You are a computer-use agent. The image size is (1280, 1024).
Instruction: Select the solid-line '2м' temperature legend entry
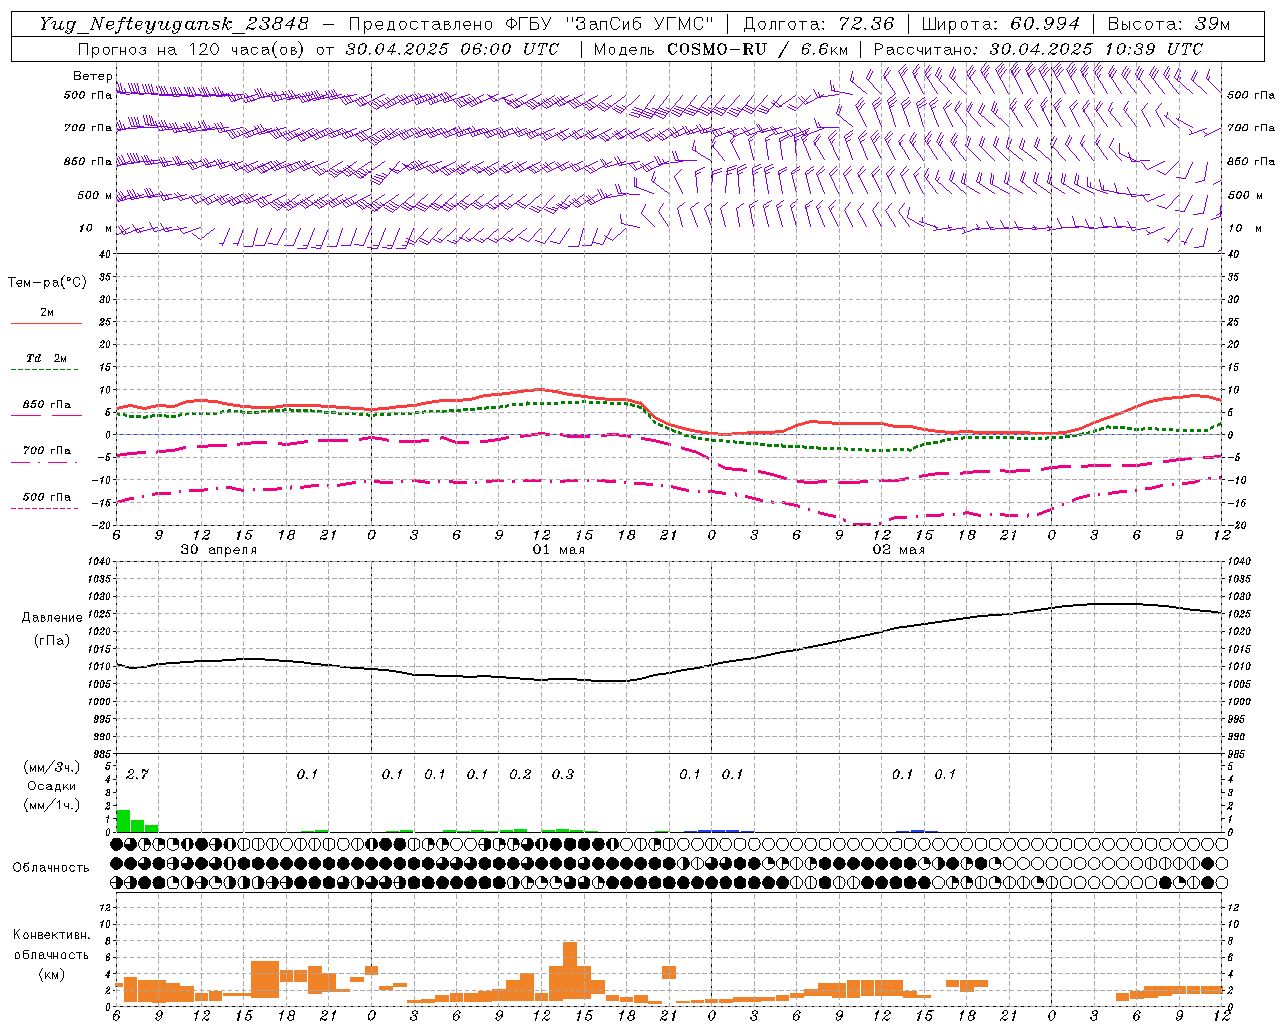point(46,313)
